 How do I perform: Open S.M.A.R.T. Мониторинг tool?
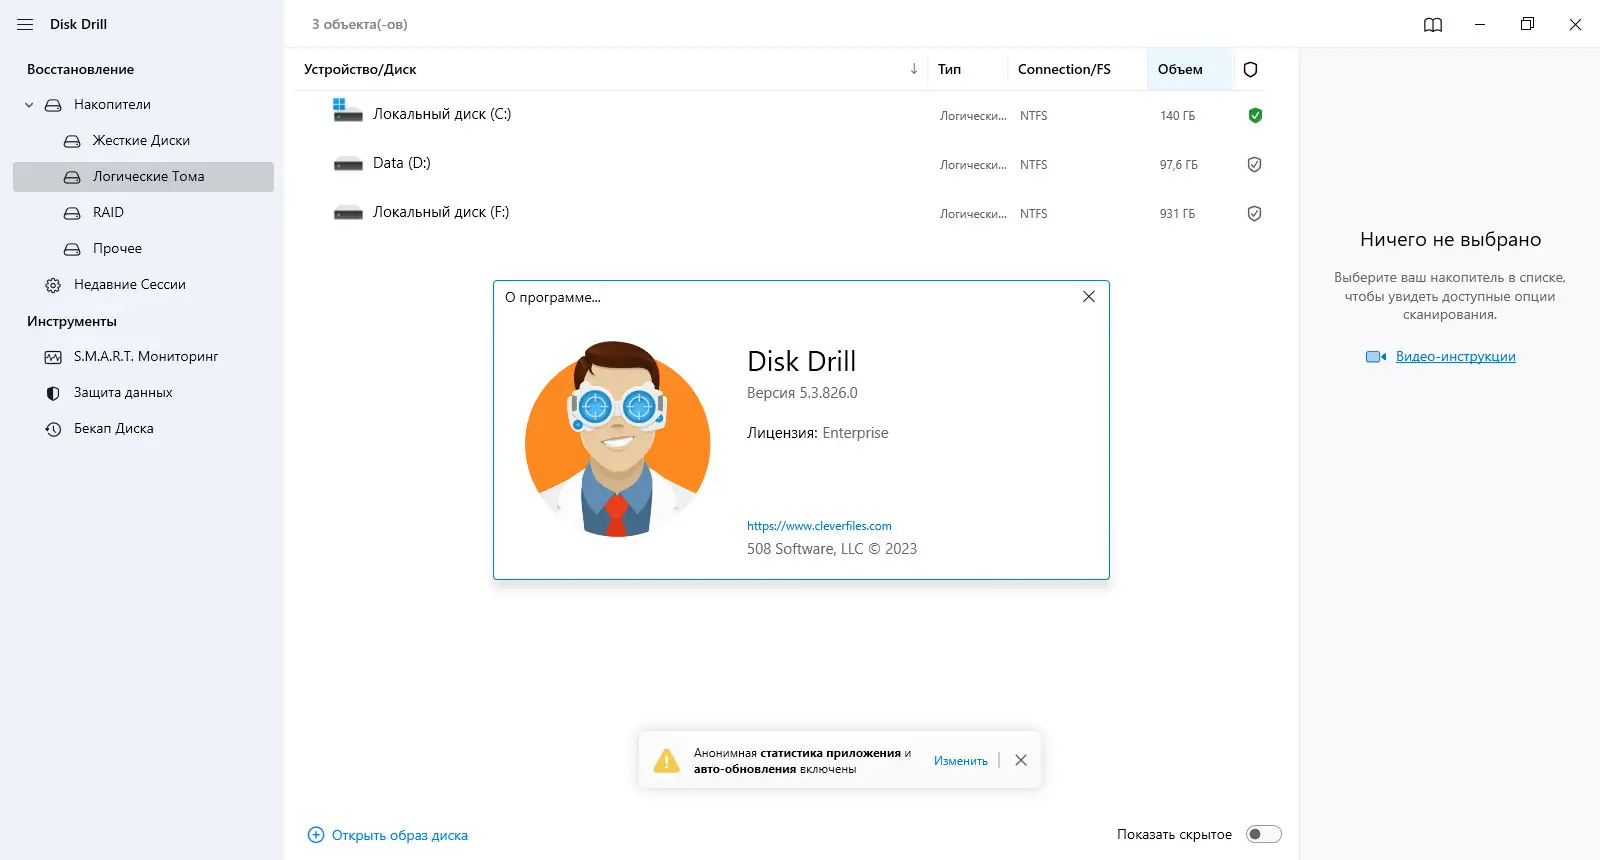coord(145,356)
